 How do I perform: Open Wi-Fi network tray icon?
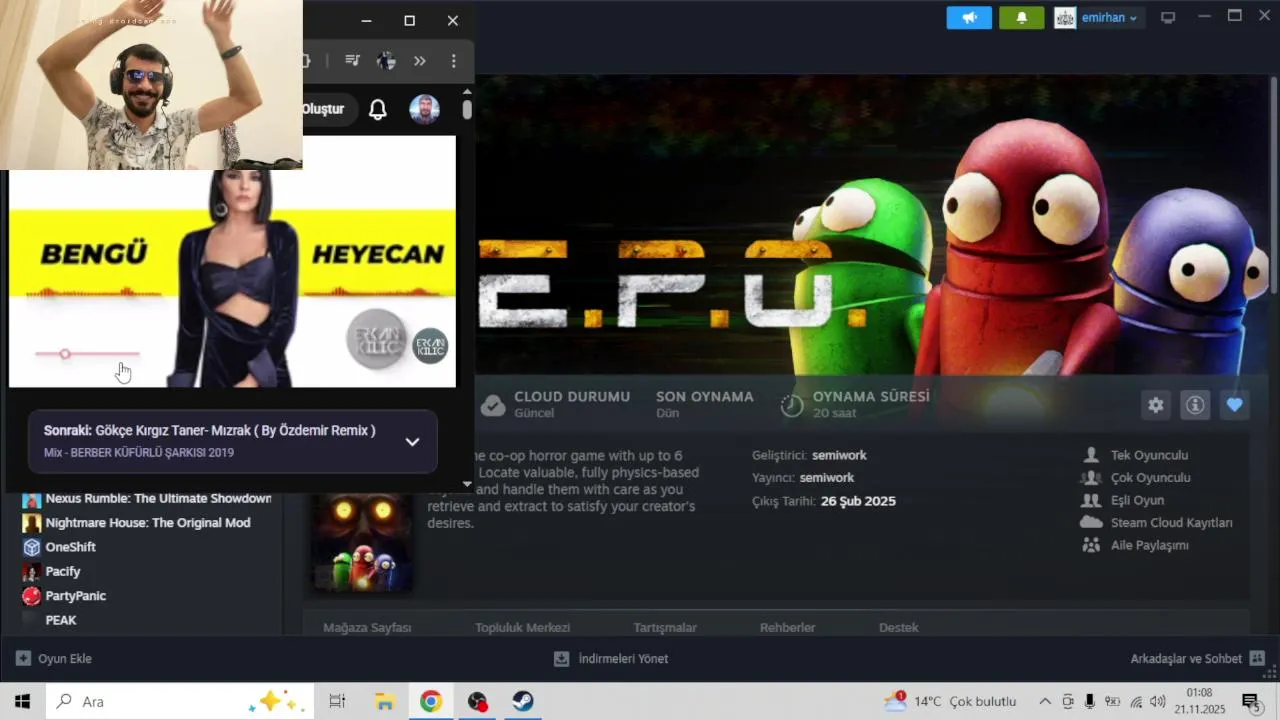click(x=1136, y=701)
